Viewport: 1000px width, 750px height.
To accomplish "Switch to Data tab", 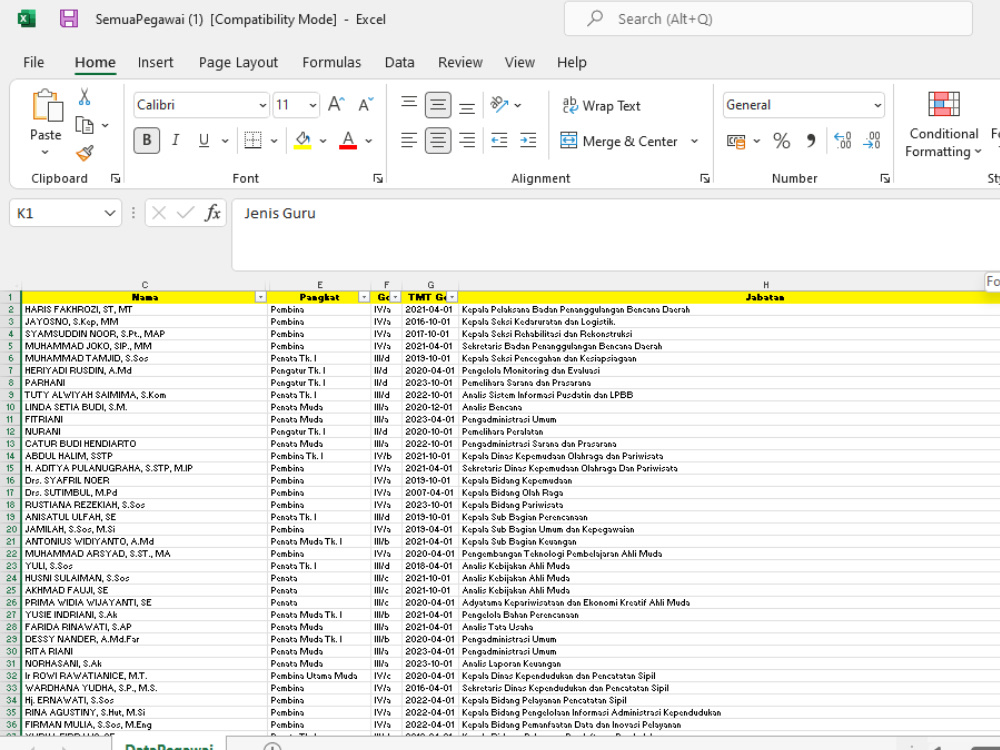I will [x=399, y=62].
